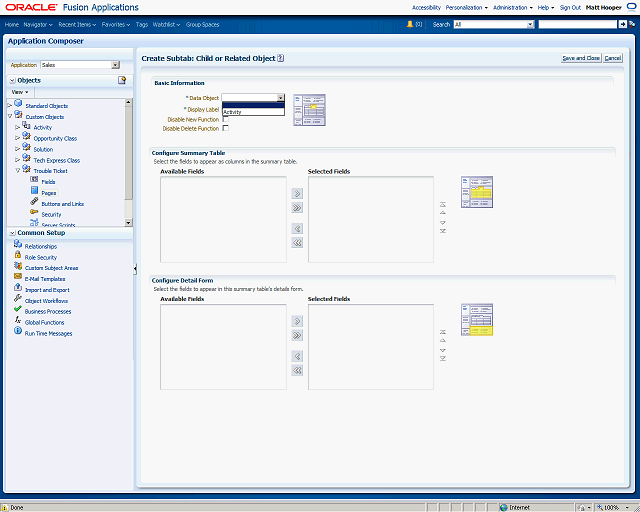Remove all fields from summary Selected Fields

pos(297,243)
